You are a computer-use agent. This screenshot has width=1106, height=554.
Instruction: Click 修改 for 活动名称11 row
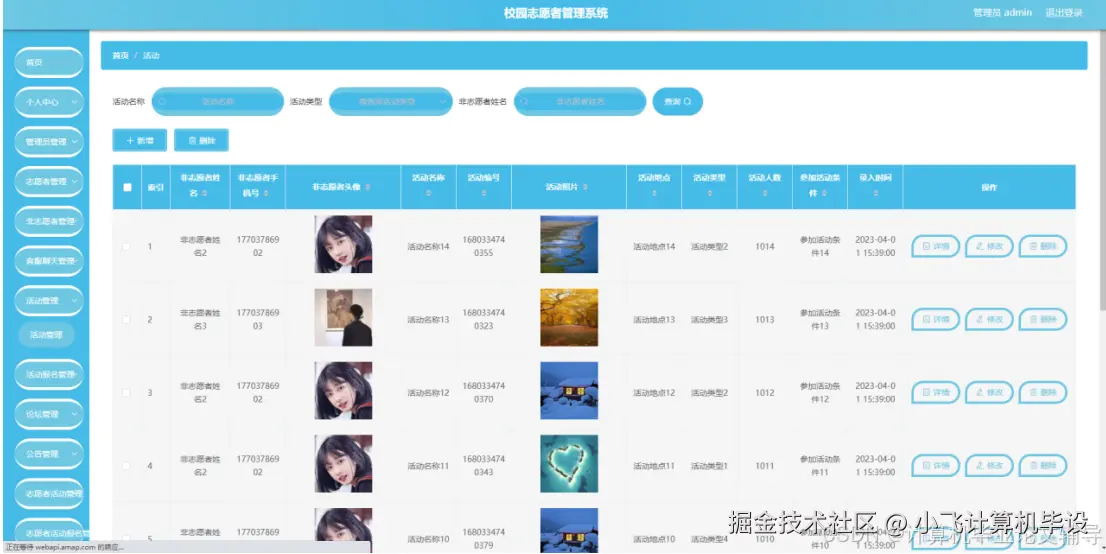[x=989, y=466]
